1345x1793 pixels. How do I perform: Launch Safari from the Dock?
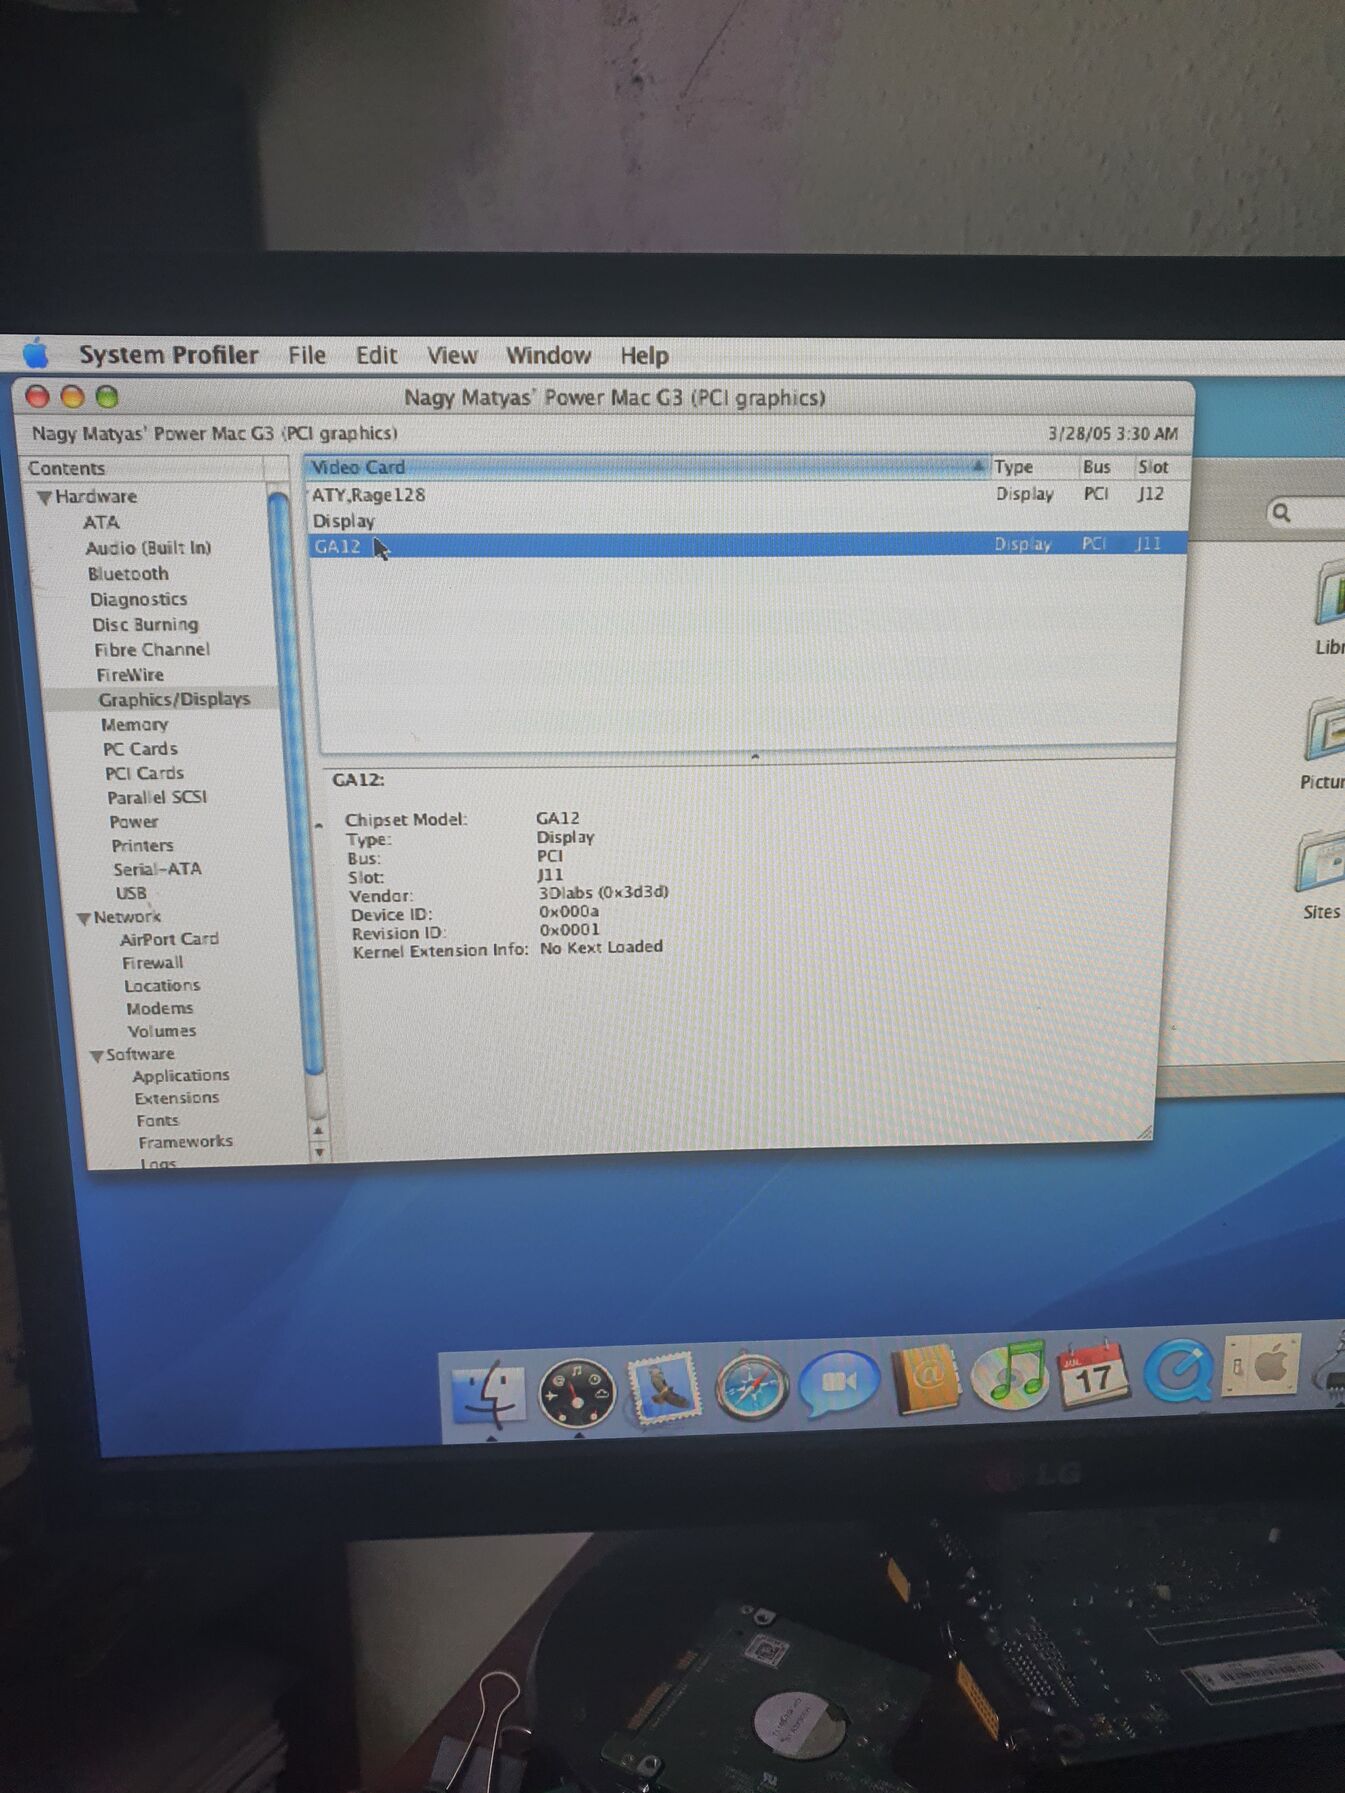(751, 1386)
